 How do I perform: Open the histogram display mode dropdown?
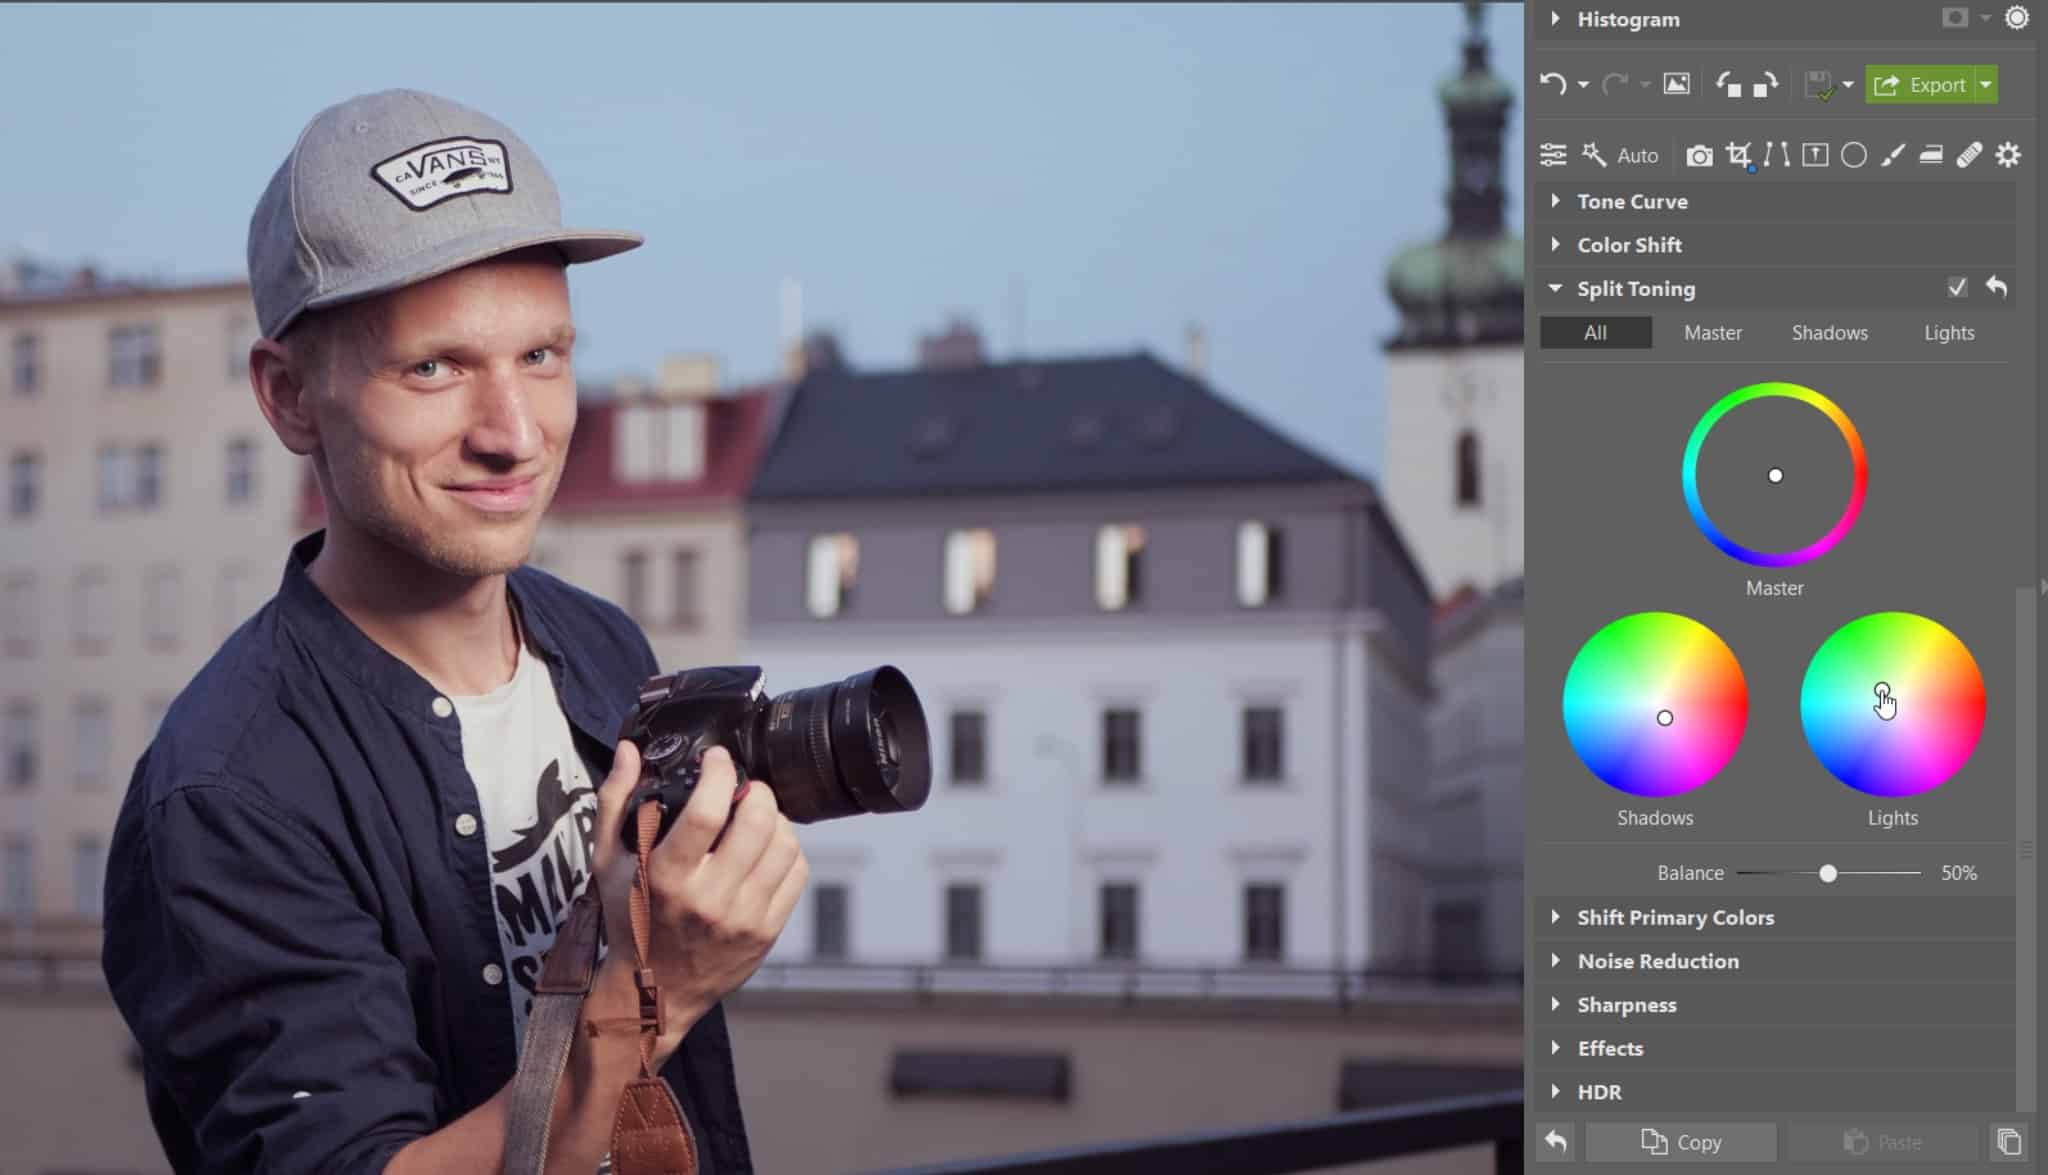tap(1985, 18)
